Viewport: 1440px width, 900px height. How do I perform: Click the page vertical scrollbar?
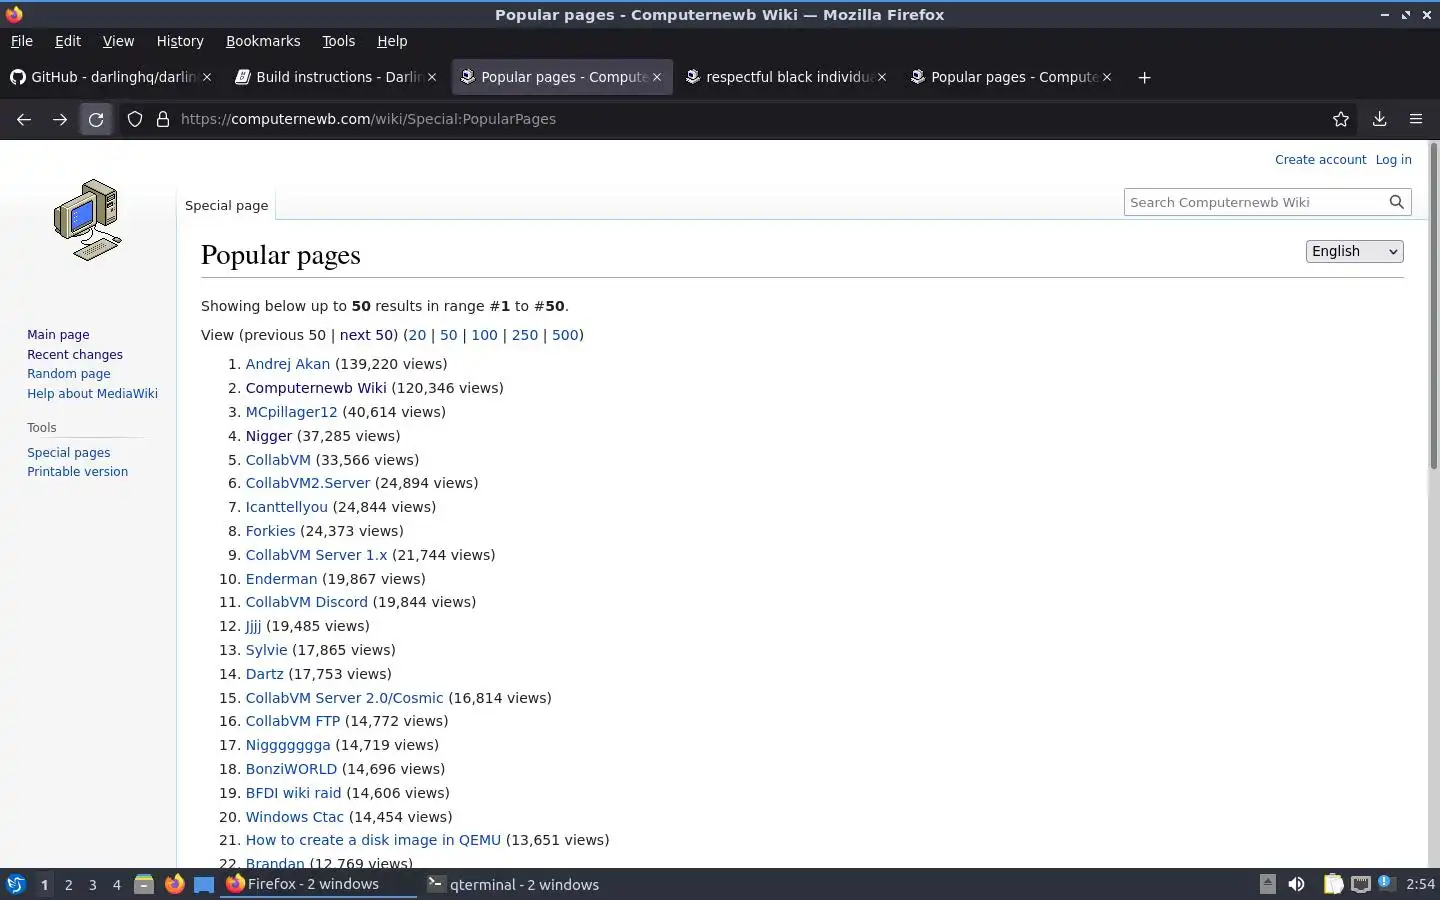[1433, 306]
